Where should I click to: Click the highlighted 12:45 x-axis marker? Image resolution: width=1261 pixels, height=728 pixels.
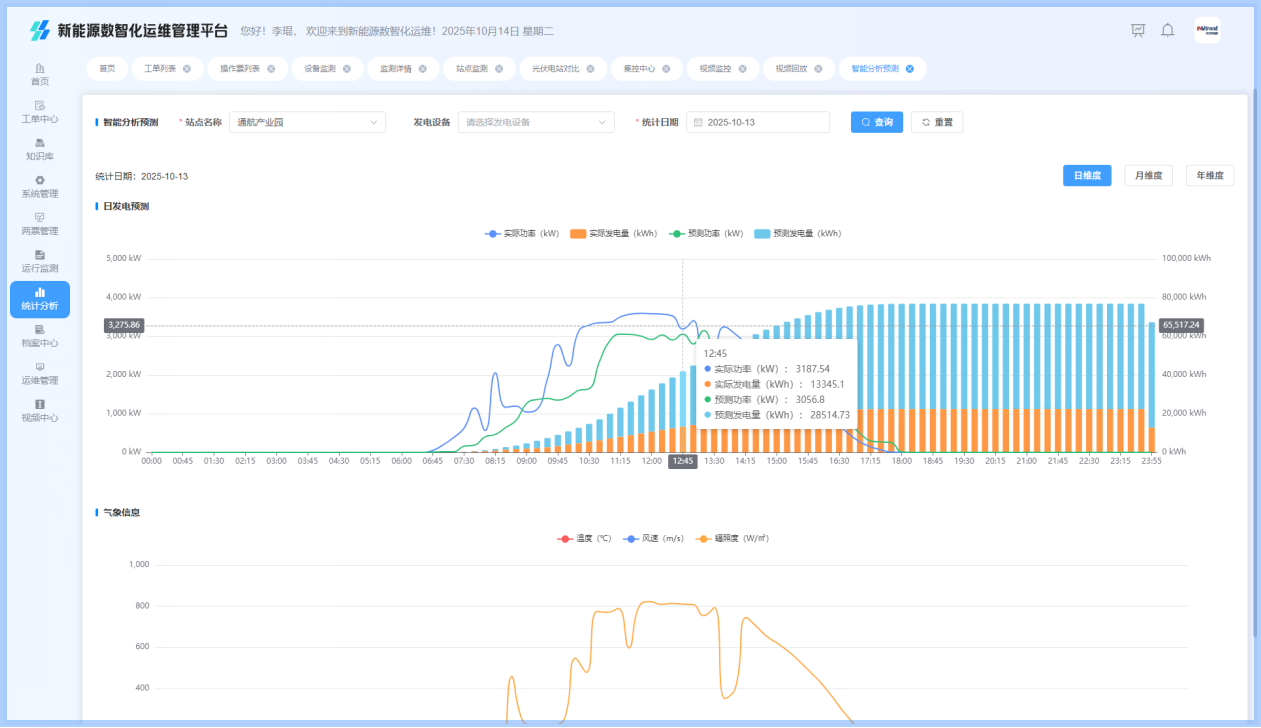pyautogui.click(x=683, y=461)
